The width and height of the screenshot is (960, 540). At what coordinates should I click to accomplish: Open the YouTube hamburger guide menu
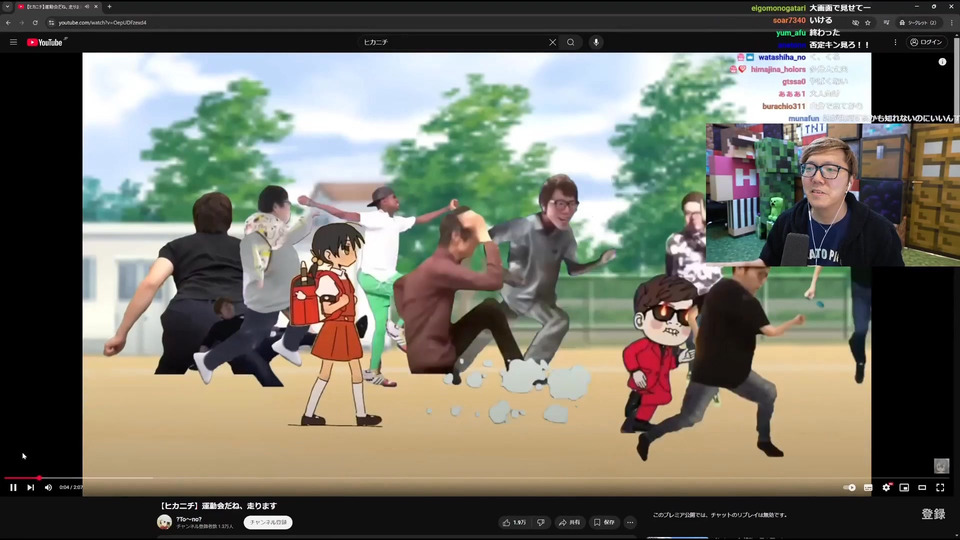(x=13, y=42)
